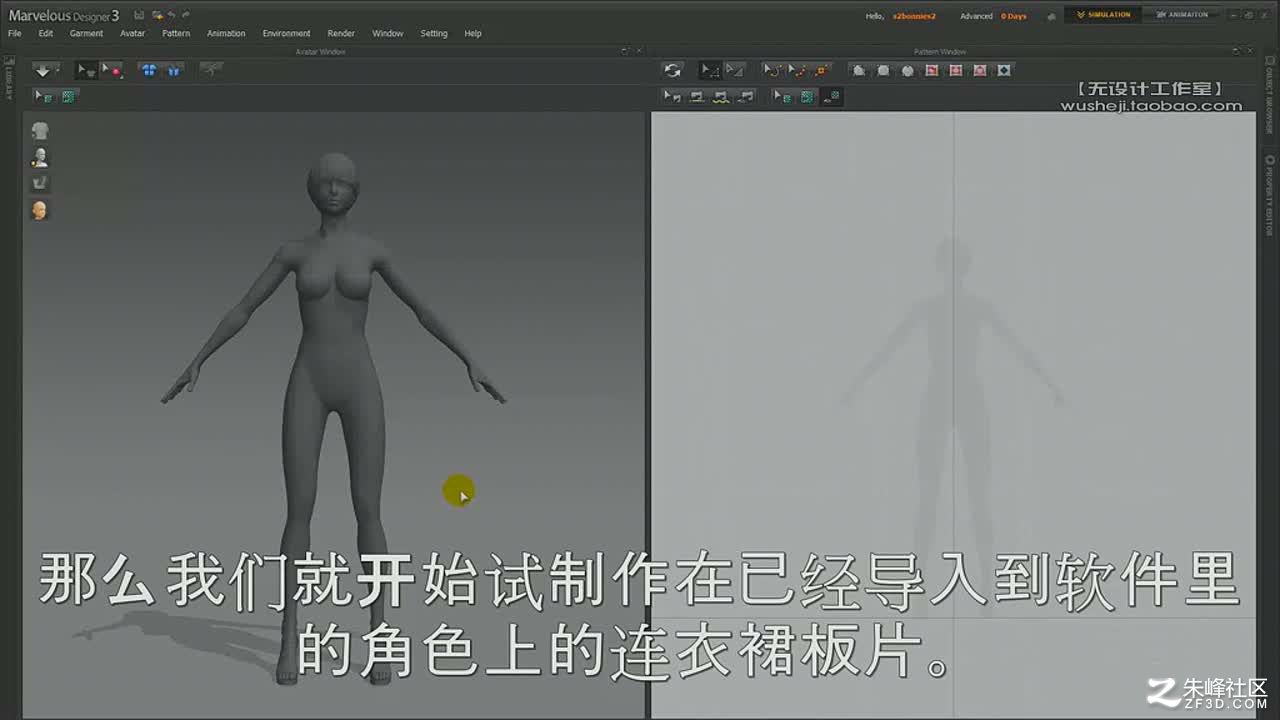Click the cloud icon next to 0 Days
The image size is (1280, 720).
point(1051,16)
